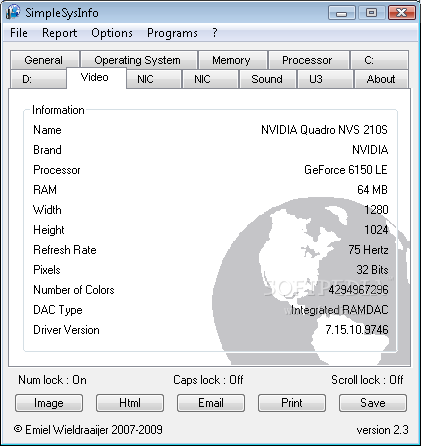Open the ? help menu
Screen dimensions: 421x446
(215, 33)
